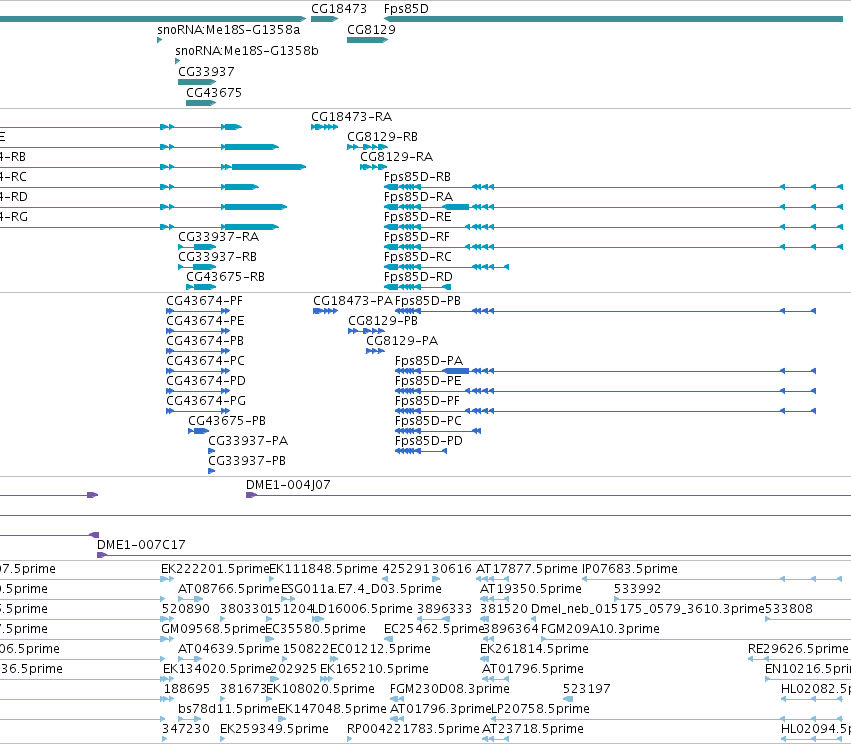Screen dimensions: 851x744
Task: Click the CG33937-RA transcript label
Action: [x=218, y=237]
